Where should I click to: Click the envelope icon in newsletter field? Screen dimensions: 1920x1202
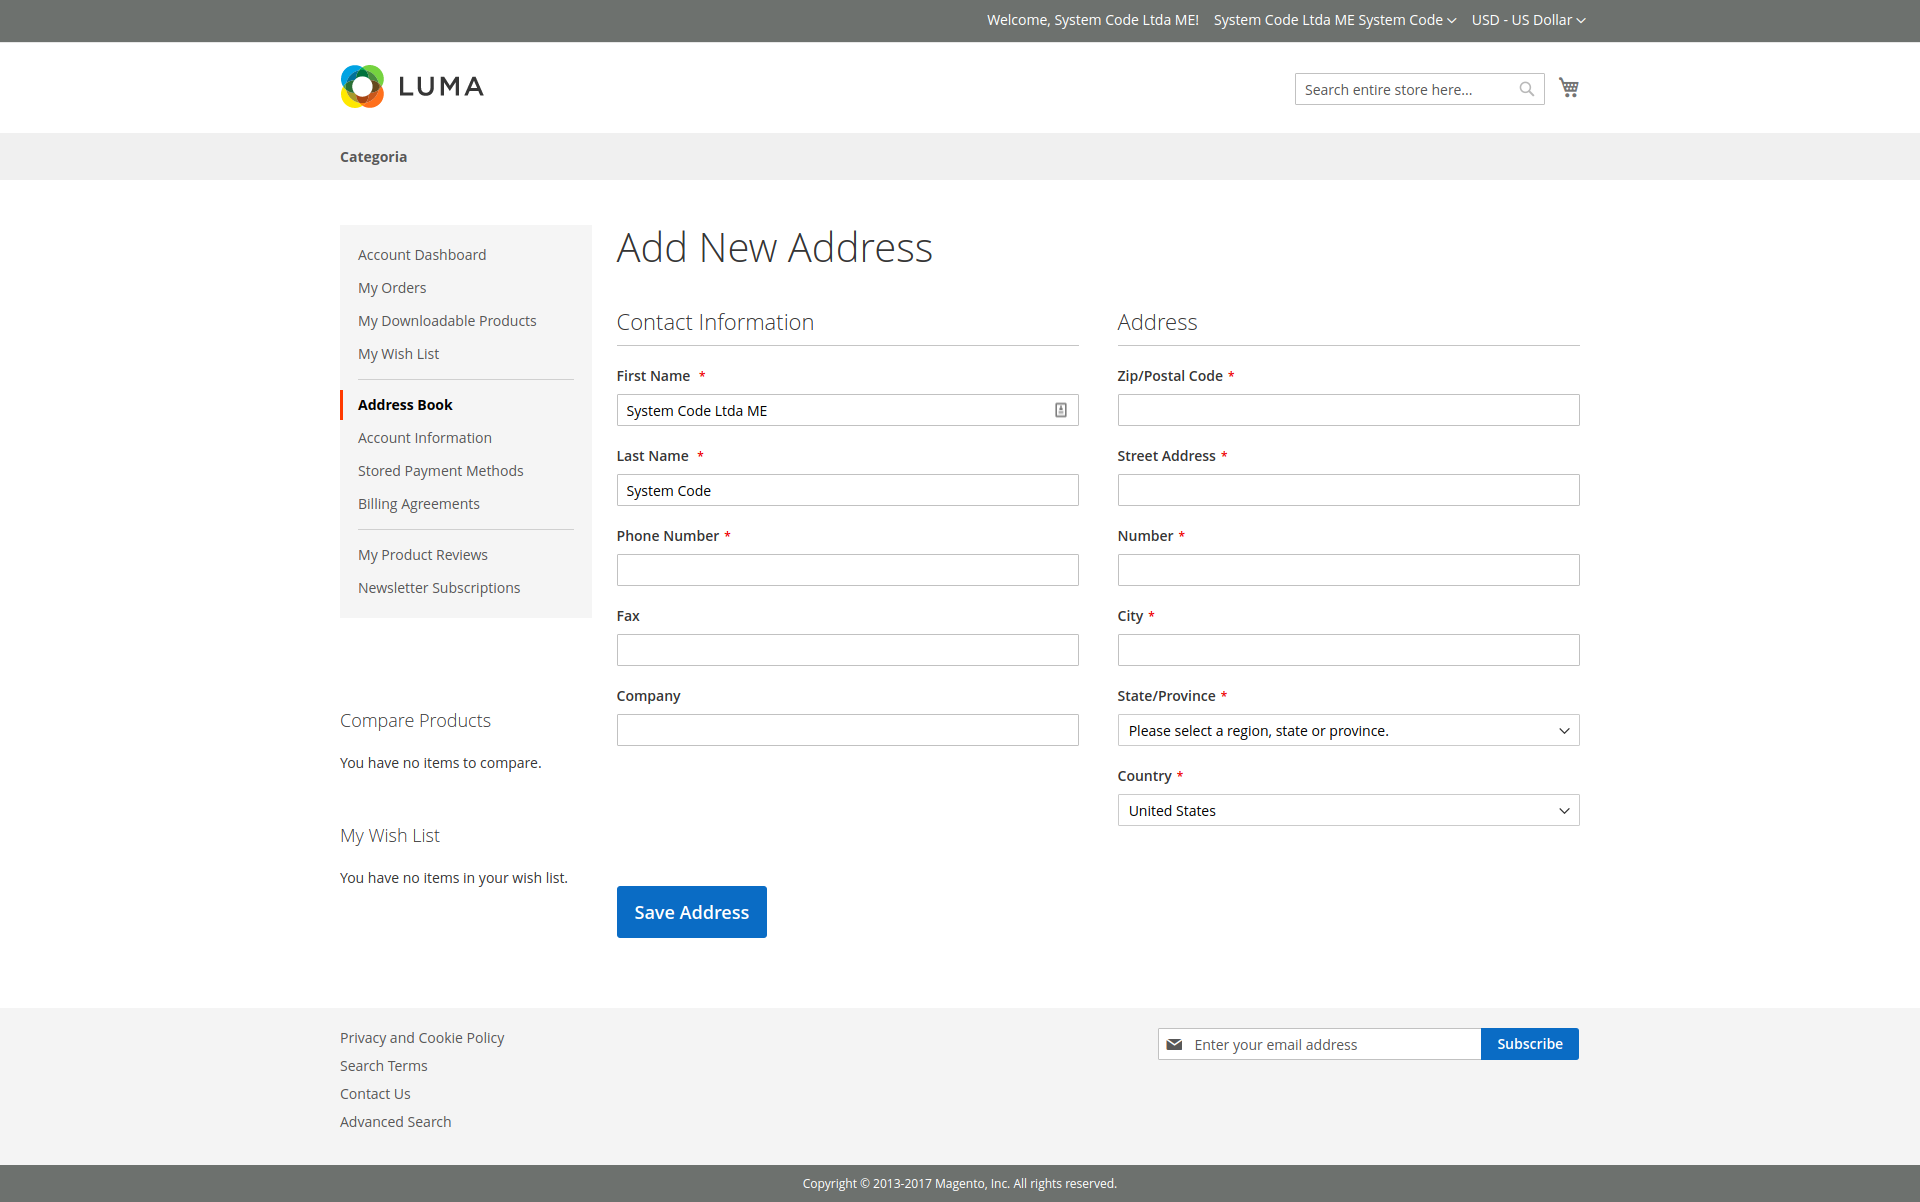[1174, 1044]
